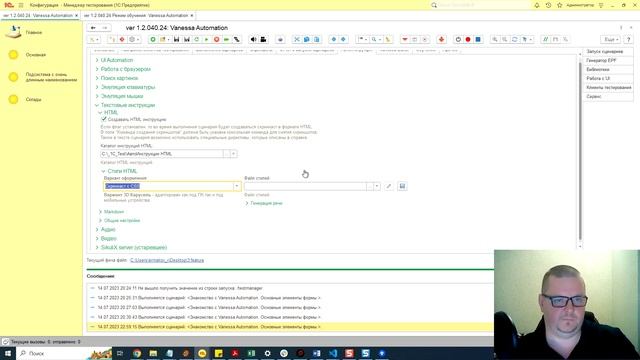Open Chrome from the Windows taskbar

[137, 353]
